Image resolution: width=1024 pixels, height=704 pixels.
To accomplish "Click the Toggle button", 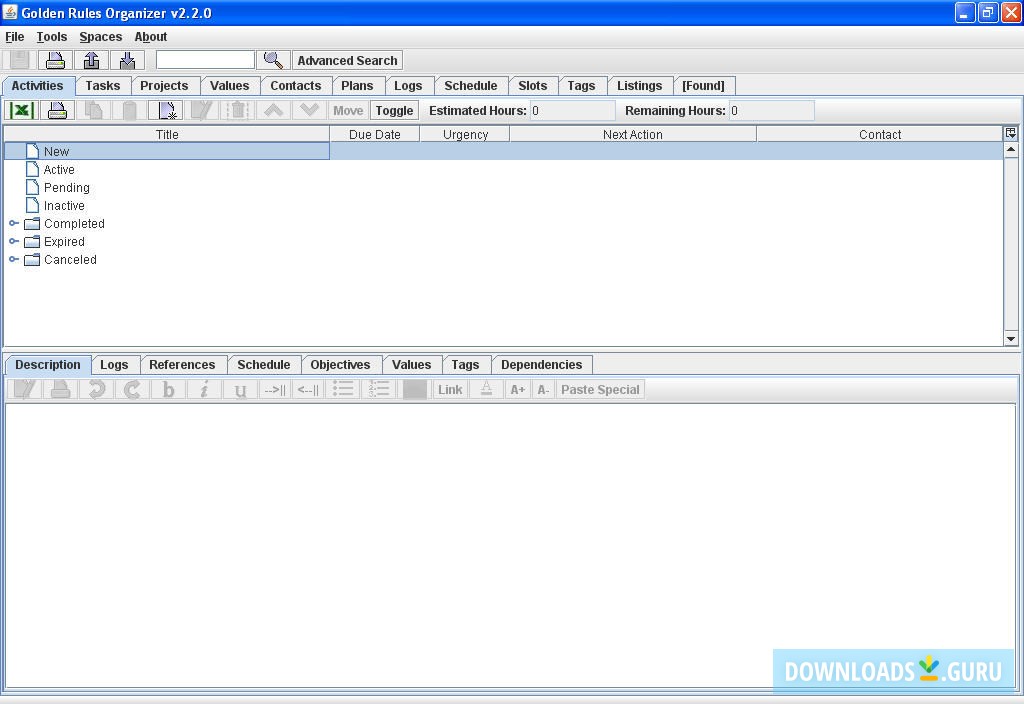I will pos(394,110).
